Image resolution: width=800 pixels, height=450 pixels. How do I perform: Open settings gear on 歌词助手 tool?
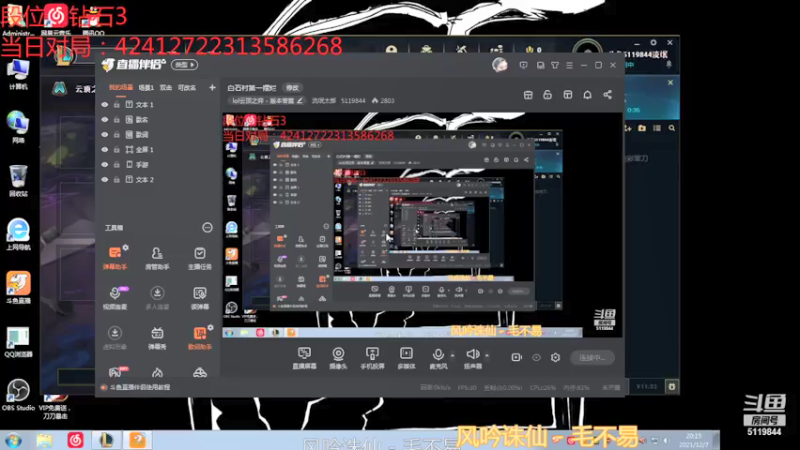click(x=210, y=328)
